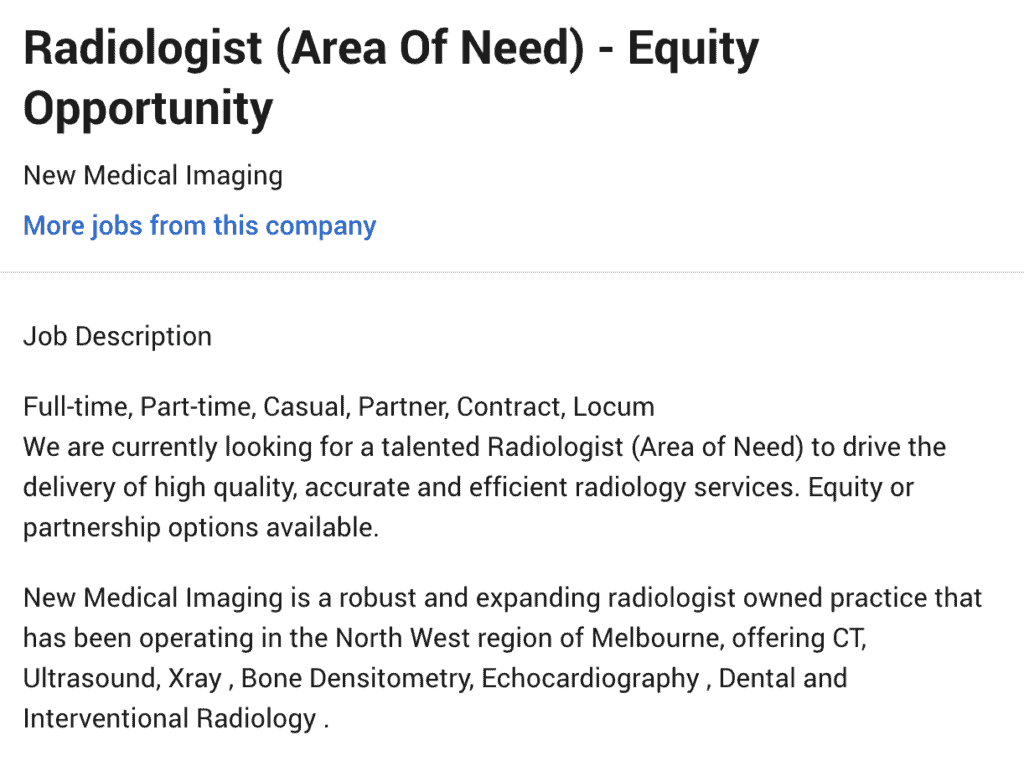Click the company name "New Medical Imaging" under the title
The height and width of the screenshot is (761, 1024).
click(153, 176)
